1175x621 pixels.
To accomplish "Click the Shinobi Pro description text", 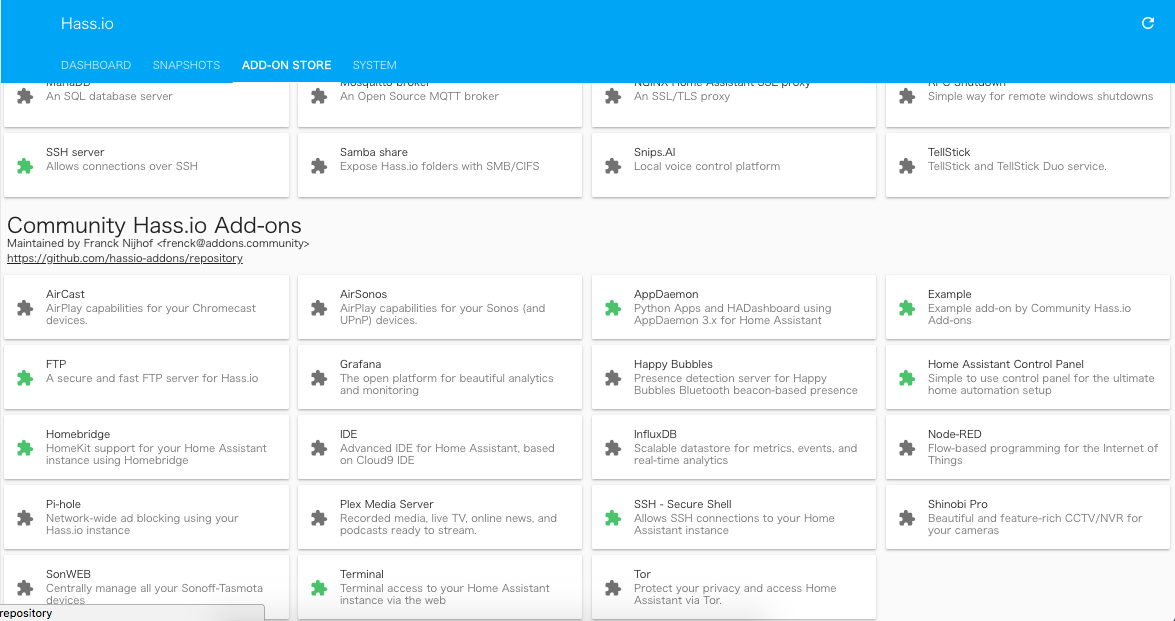I will (x=1035, y=524).
